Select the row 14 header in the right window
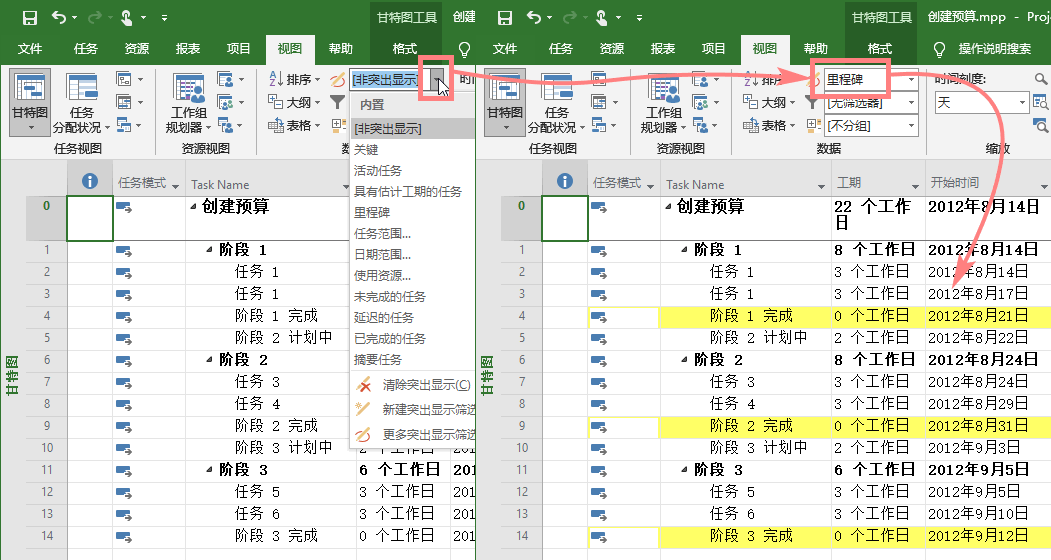Image resolution: width=1051 pixels, height=560 pixels. (522, 535)
